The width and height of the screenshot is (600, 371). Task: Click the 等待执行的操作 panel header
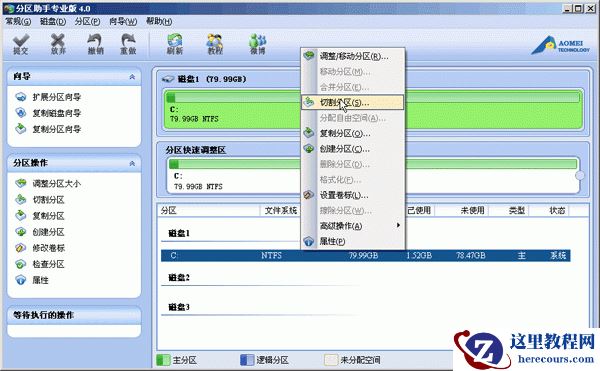pos(74,315)
